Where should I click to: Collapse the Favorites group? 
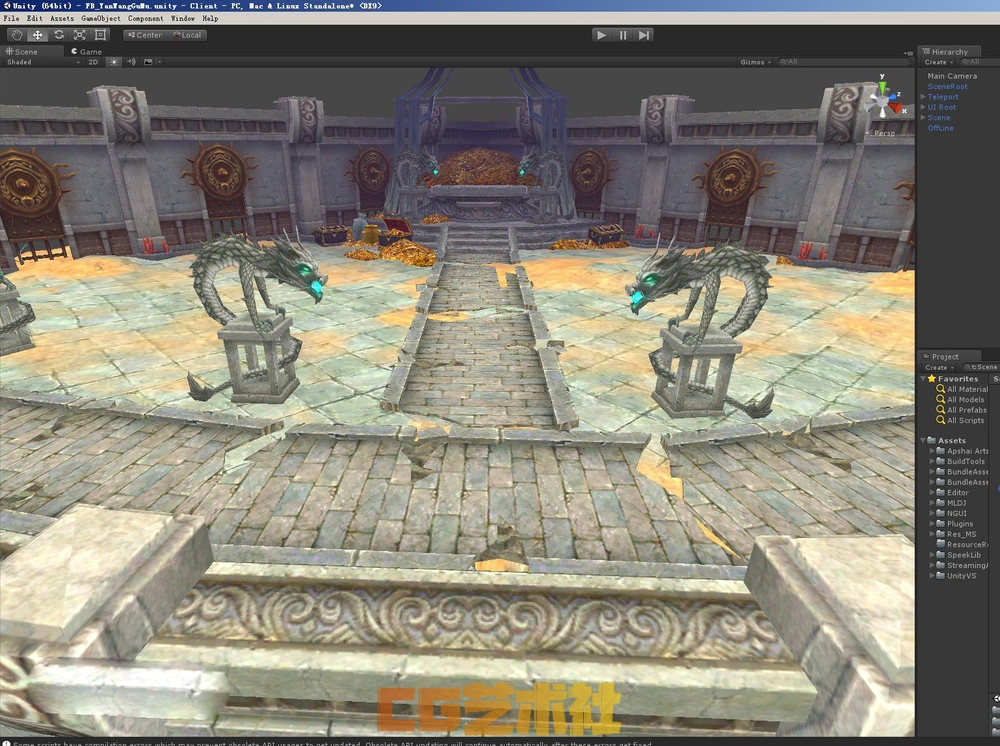pyautogui.click(x=923, y=379)
